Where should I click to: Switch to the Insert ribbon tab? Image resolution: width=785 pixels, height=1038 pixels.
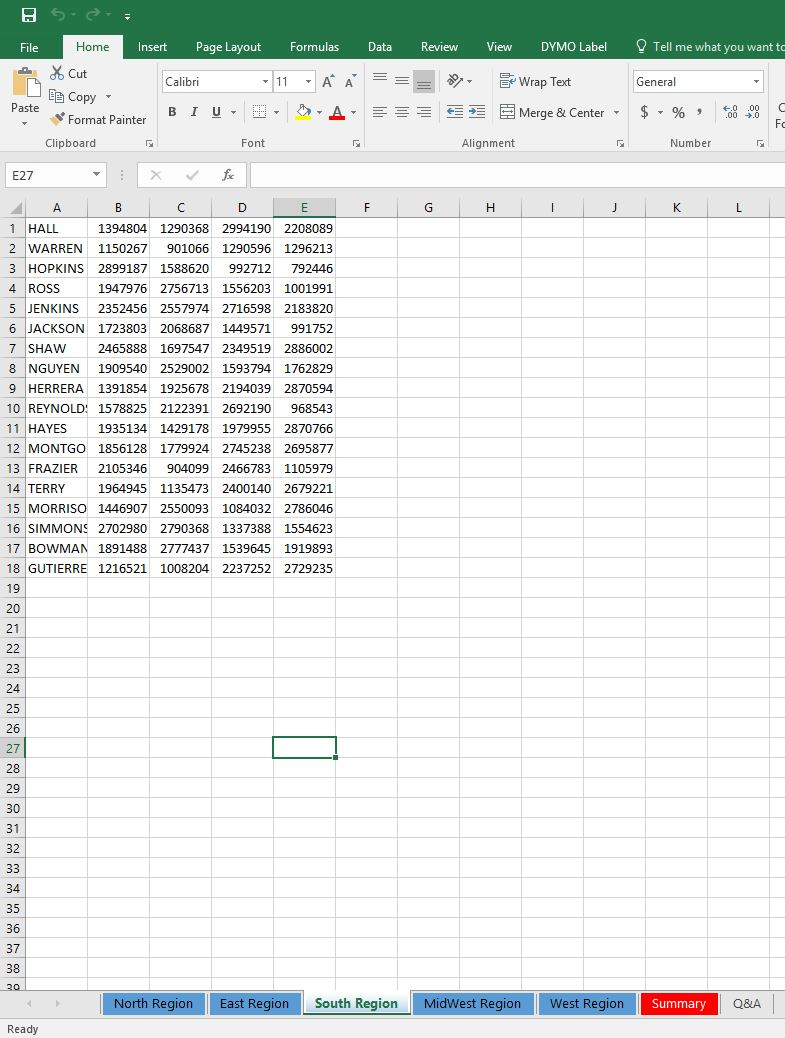click(152, 47)
